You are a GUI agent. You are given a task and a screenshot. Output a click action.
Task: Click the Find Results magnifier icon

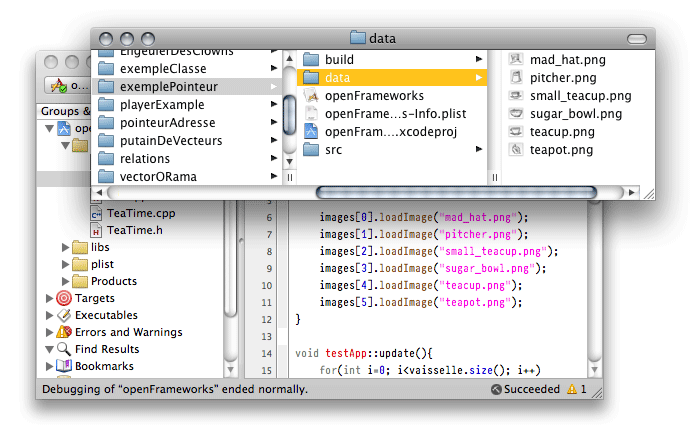point(64,349)
